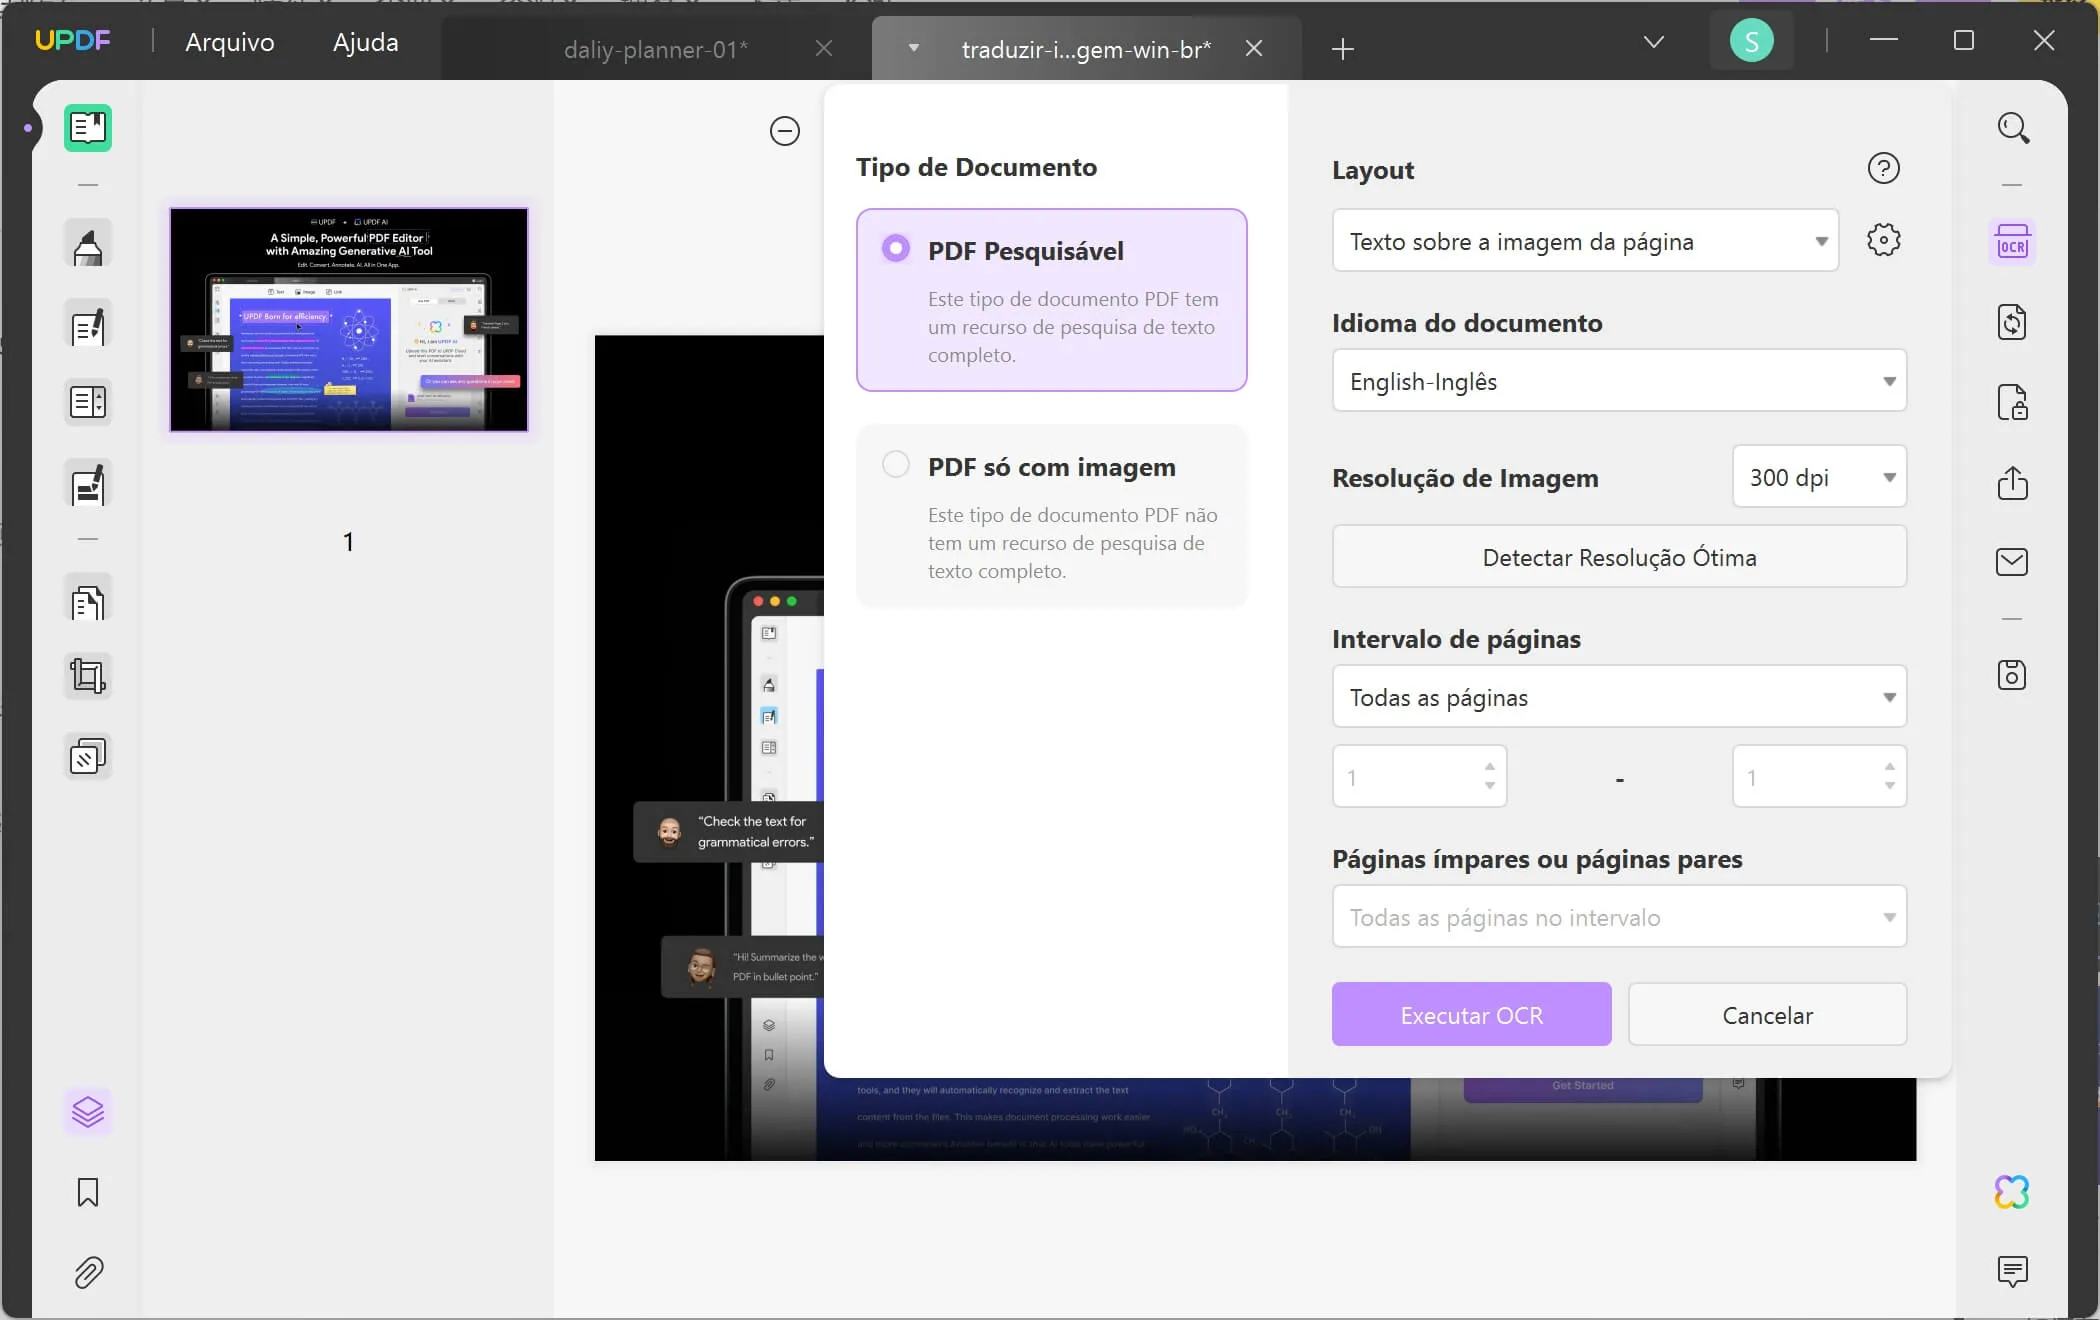Open the UPDF AI assistant icon
Image resolution: width=2100 pixels, height=1320 pixels.
[2011, 1191]
